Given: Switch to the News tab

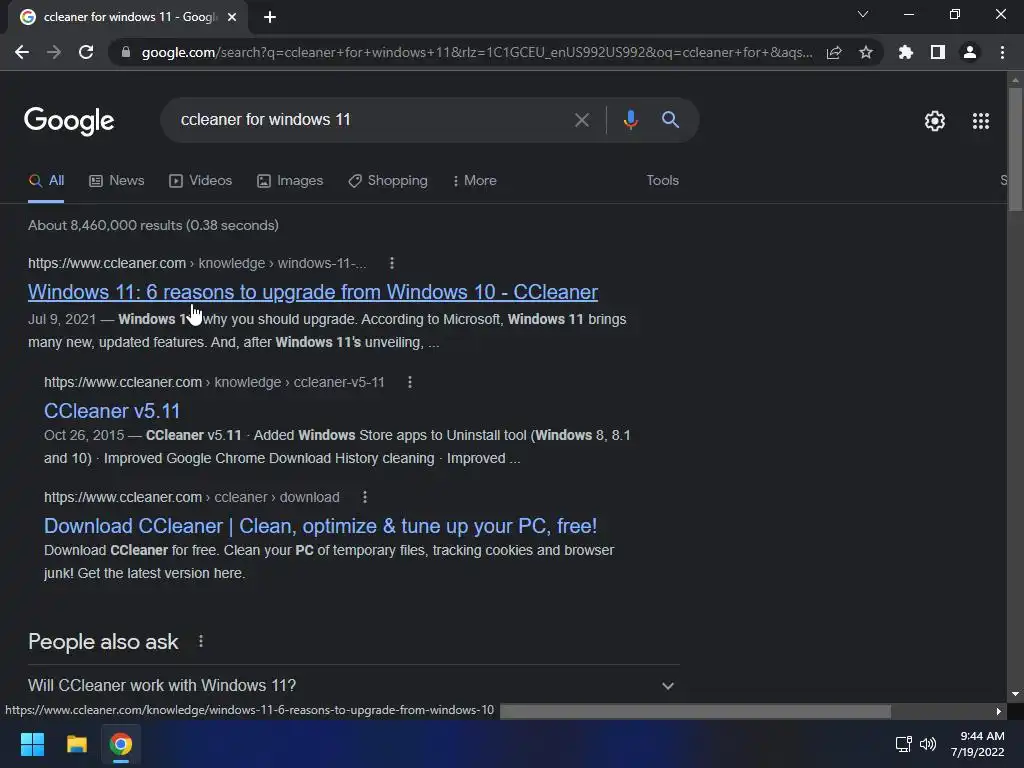Looking at the screenshot, I should (x=117, y=181).
